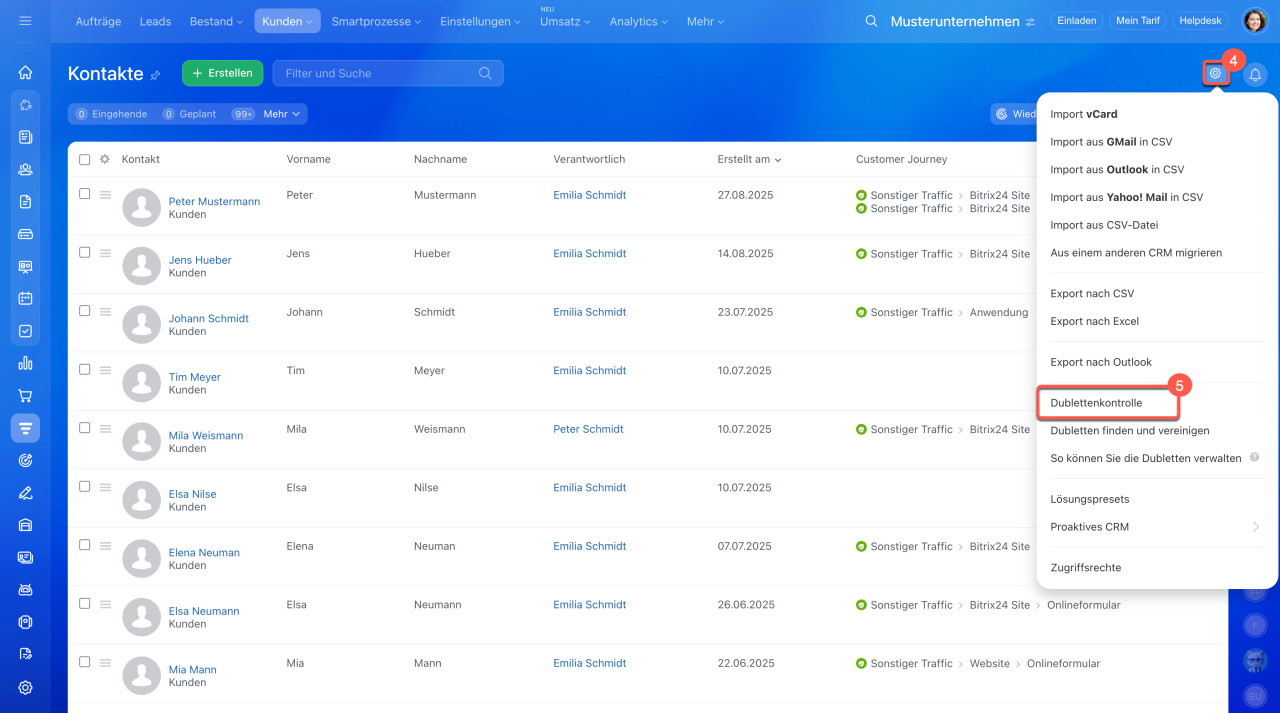Image resolution: width=1280 pixels, height=713 pixels.
Task: Open the settings gear at sidebar bottom
Action: pyautogui.click(x=25, y=687)
